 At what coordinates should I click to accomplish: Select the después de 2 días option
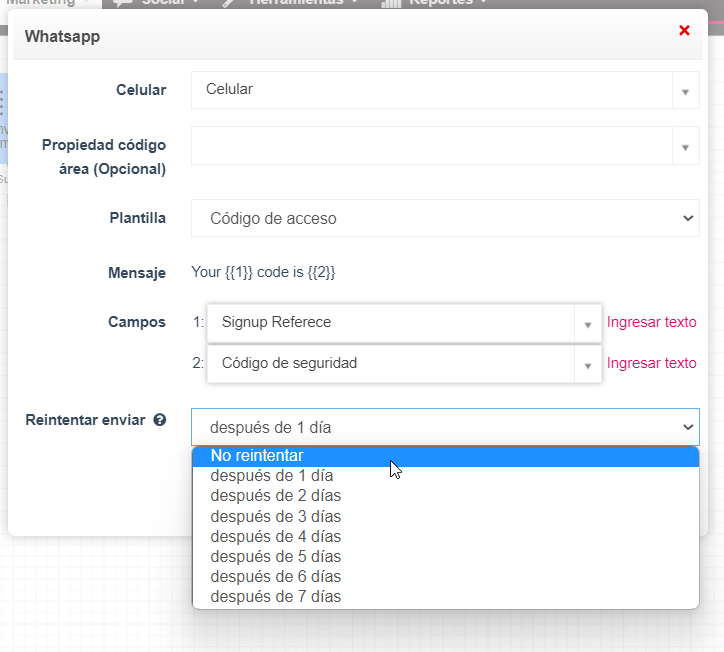pyautogui.click(x=446, y=495)
